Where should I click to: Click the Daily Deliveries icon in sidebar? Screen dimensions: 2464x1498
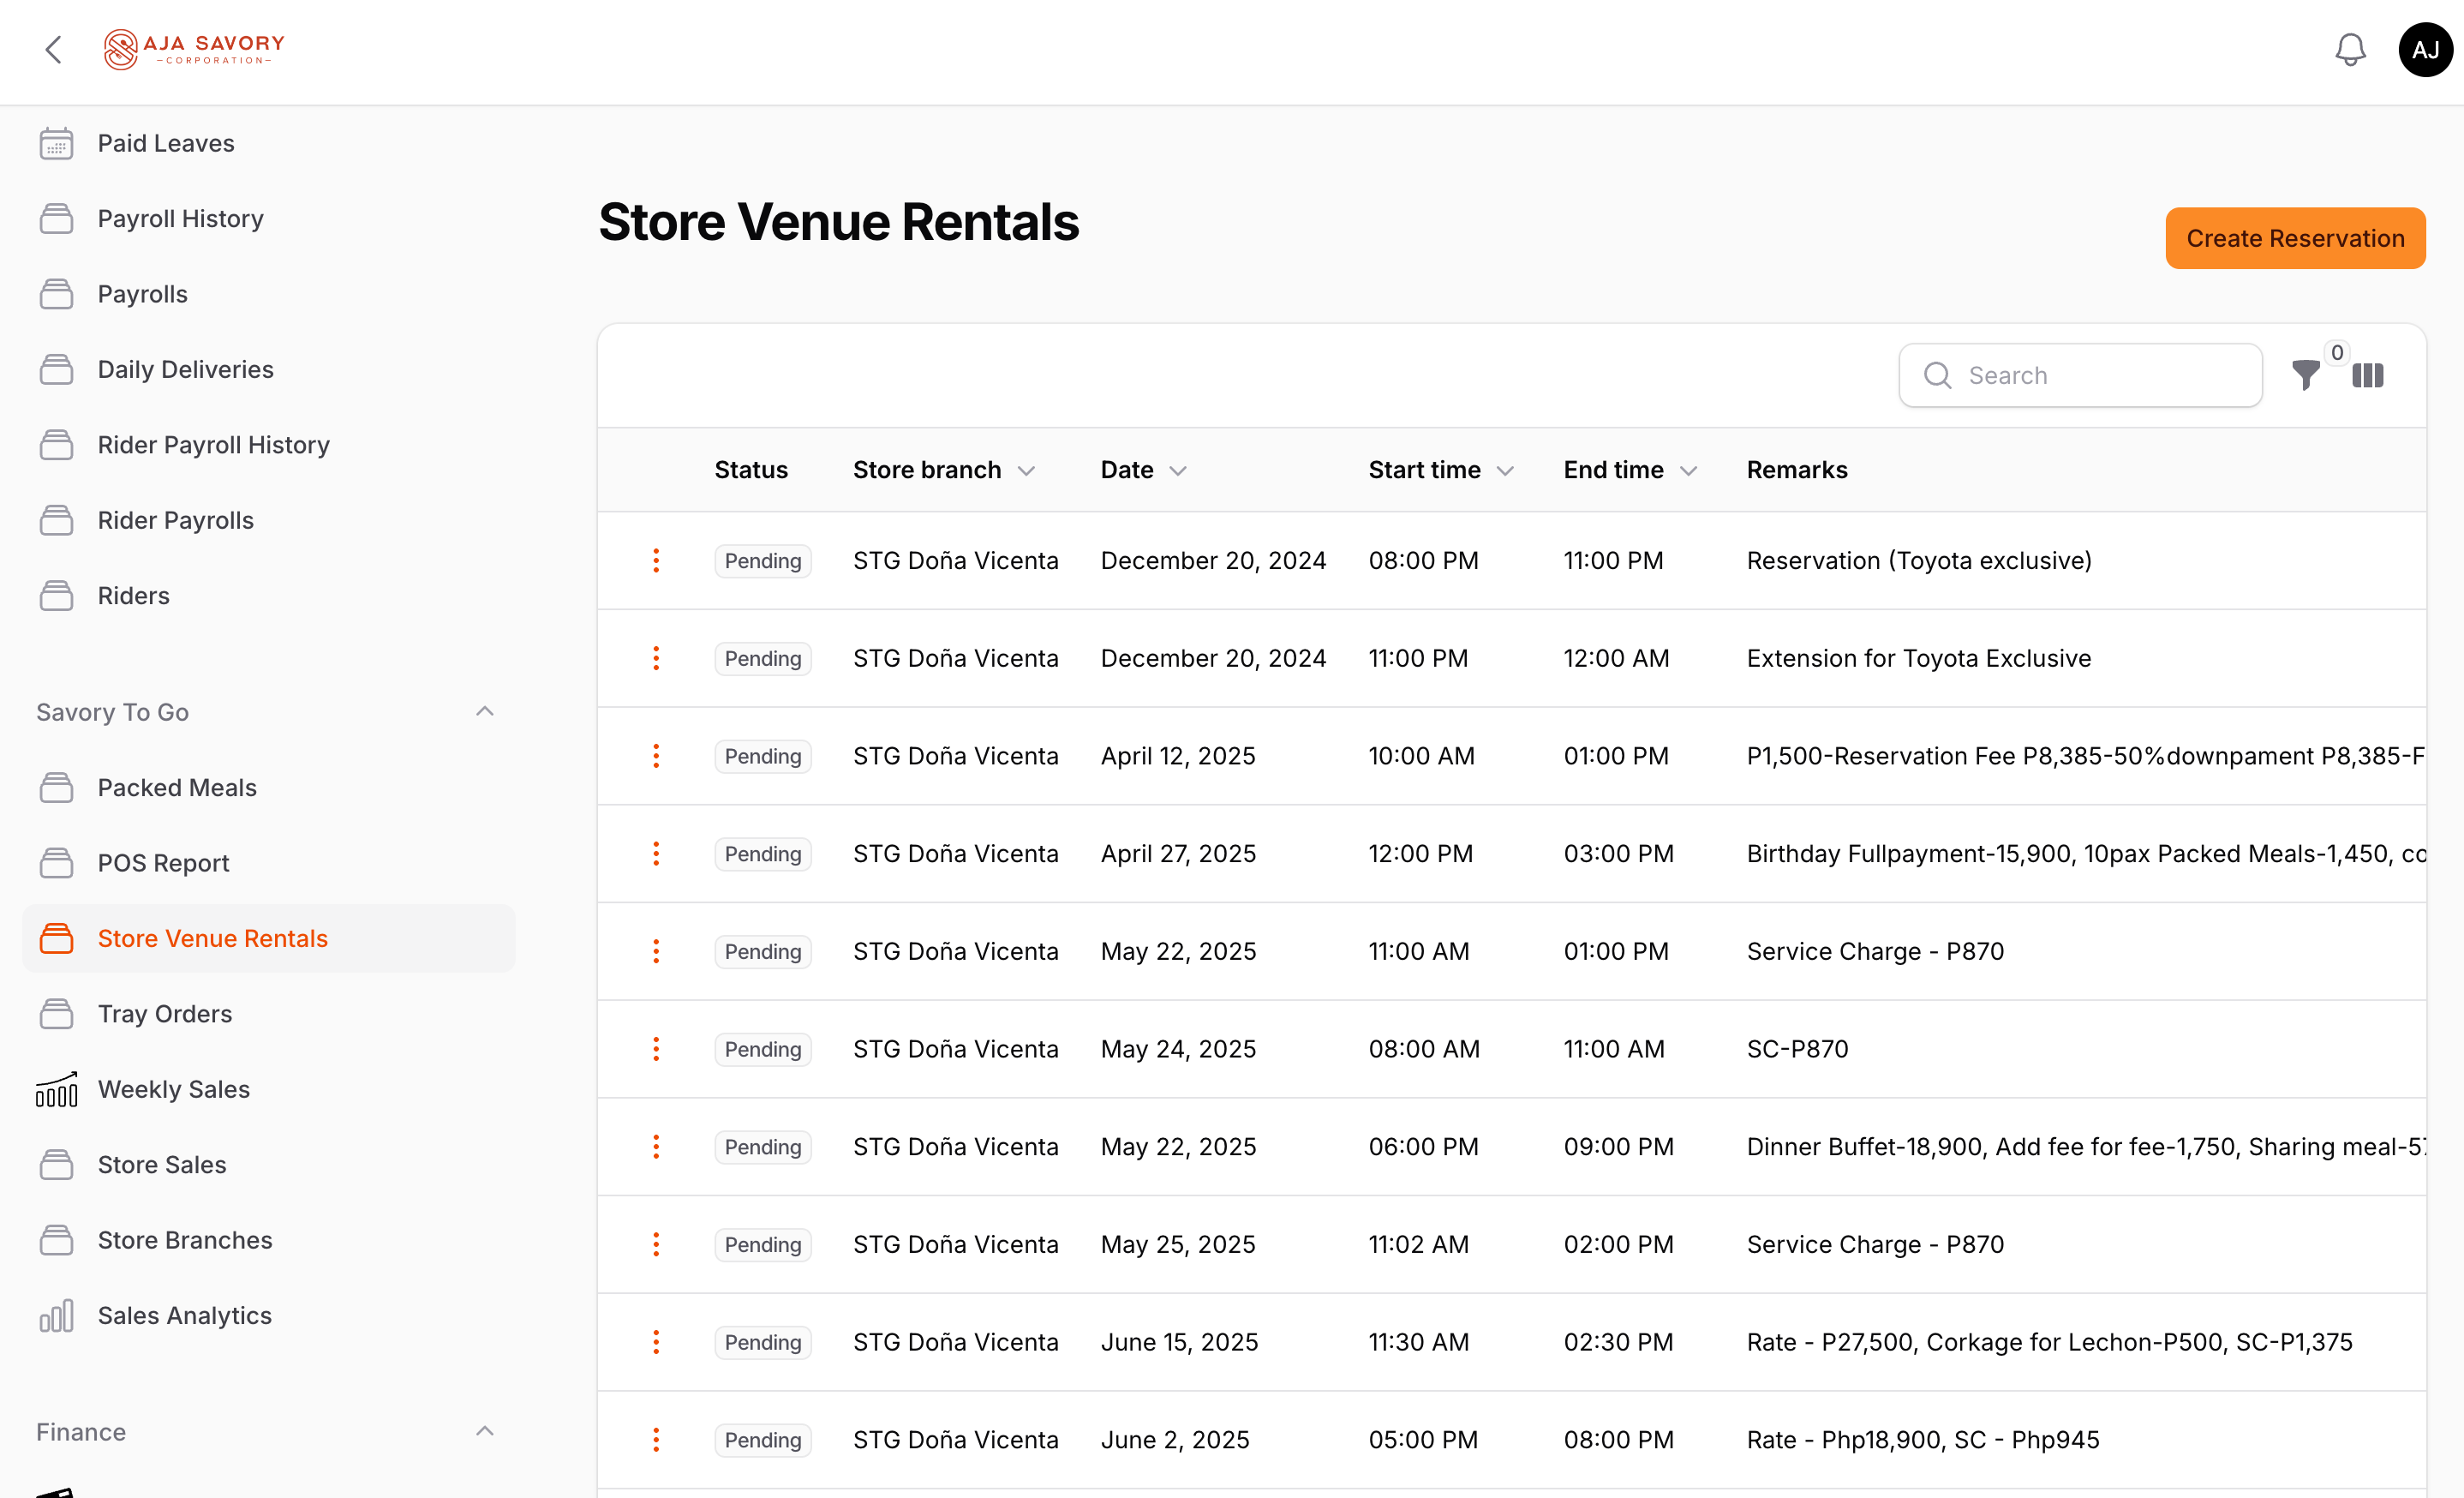pyautogui.click(x=56, y=368)
